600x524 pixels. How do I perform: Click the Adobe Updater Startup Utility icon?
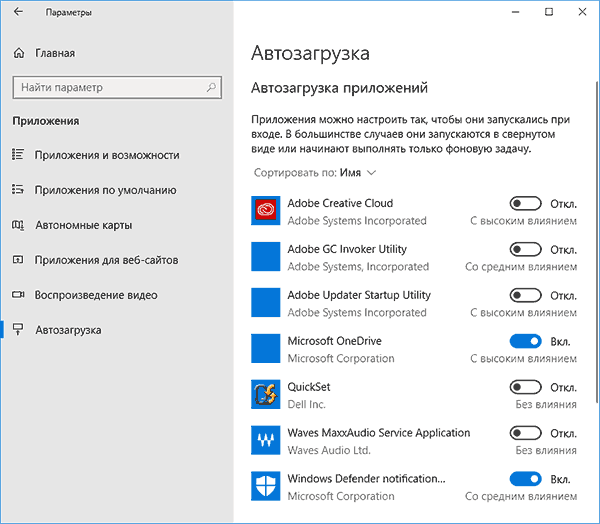click(x=266, y=302)
